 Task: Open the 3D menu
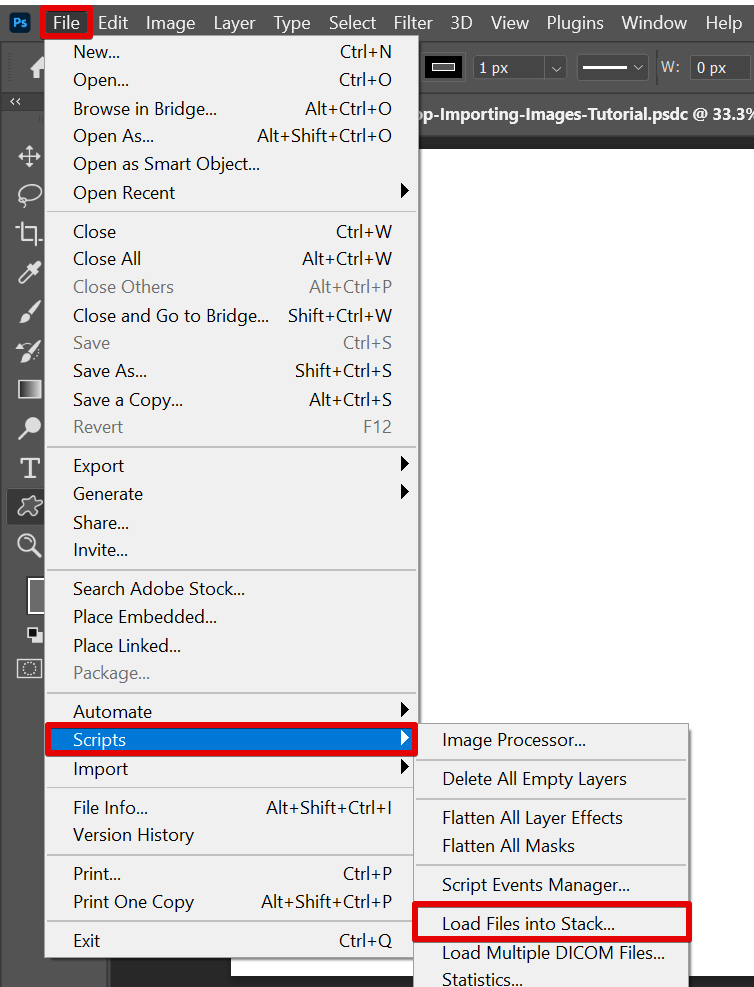point(461,23)
